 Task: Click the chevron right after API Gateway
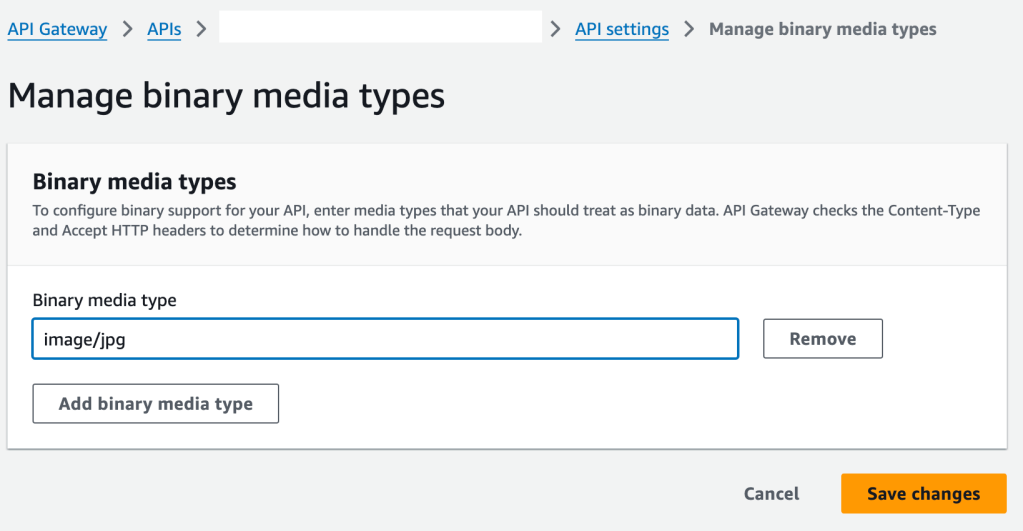pyautogui.click(x=127, y=29)
